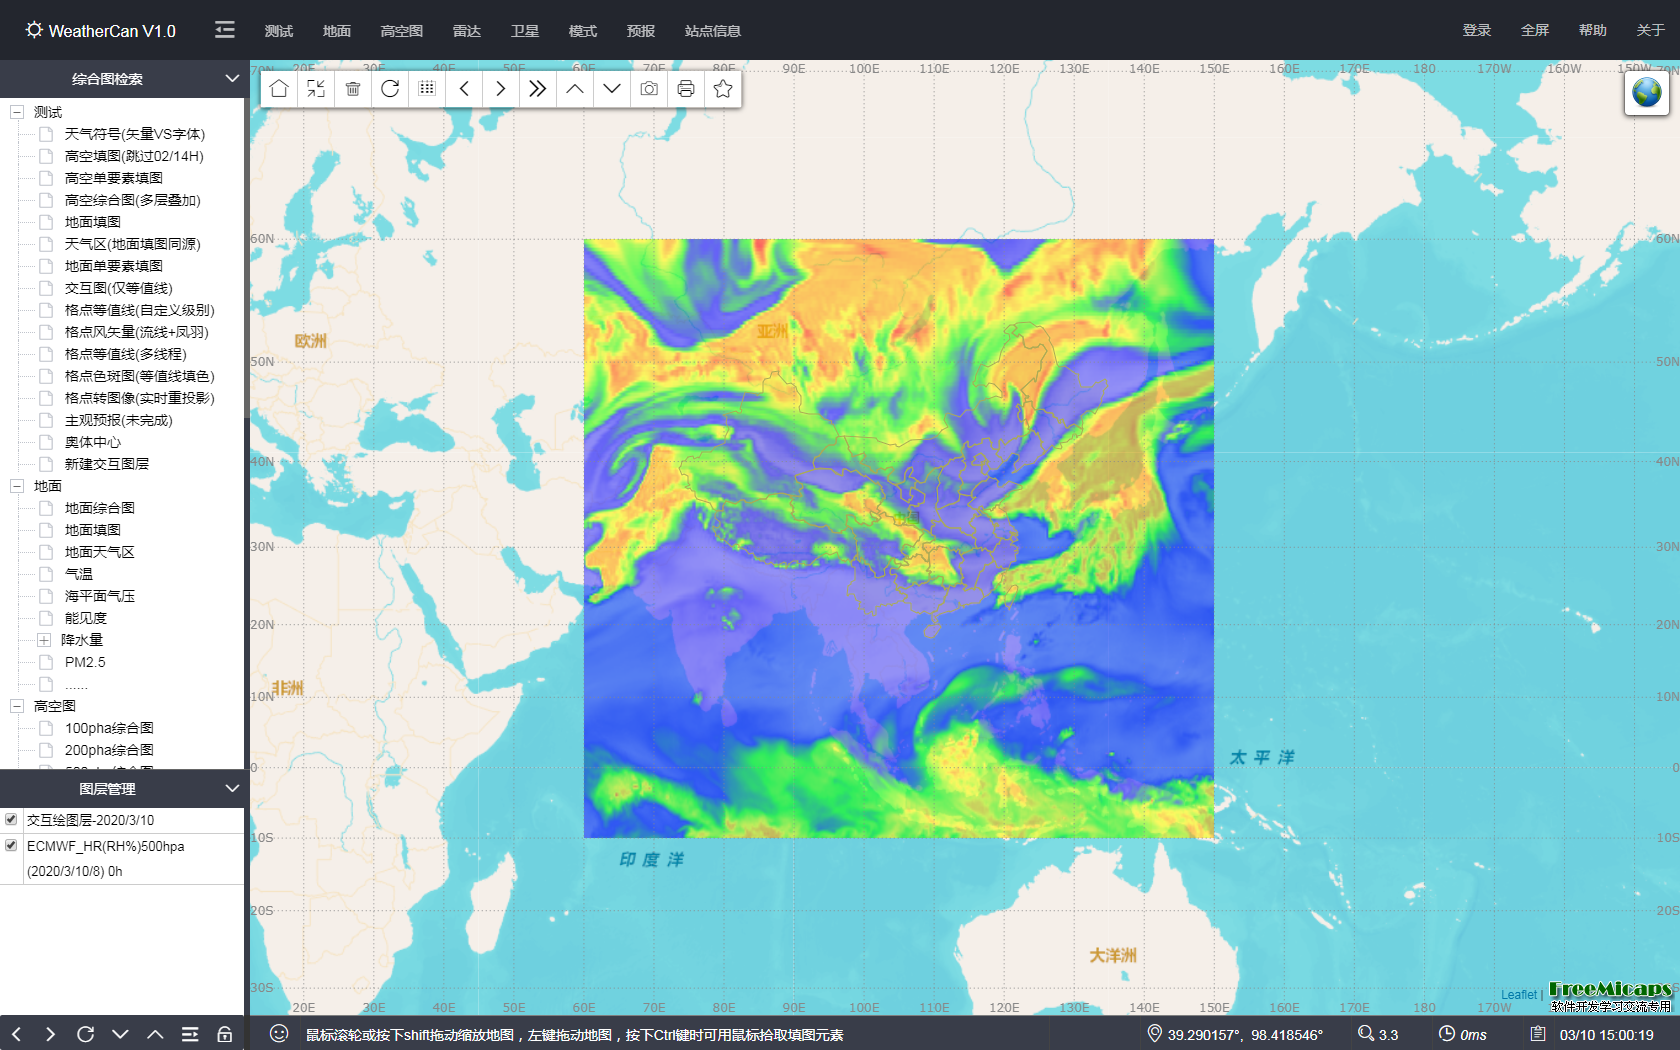
Task: Open the camera screenshot tool on map toolbar
Action: tap(648, 89)
